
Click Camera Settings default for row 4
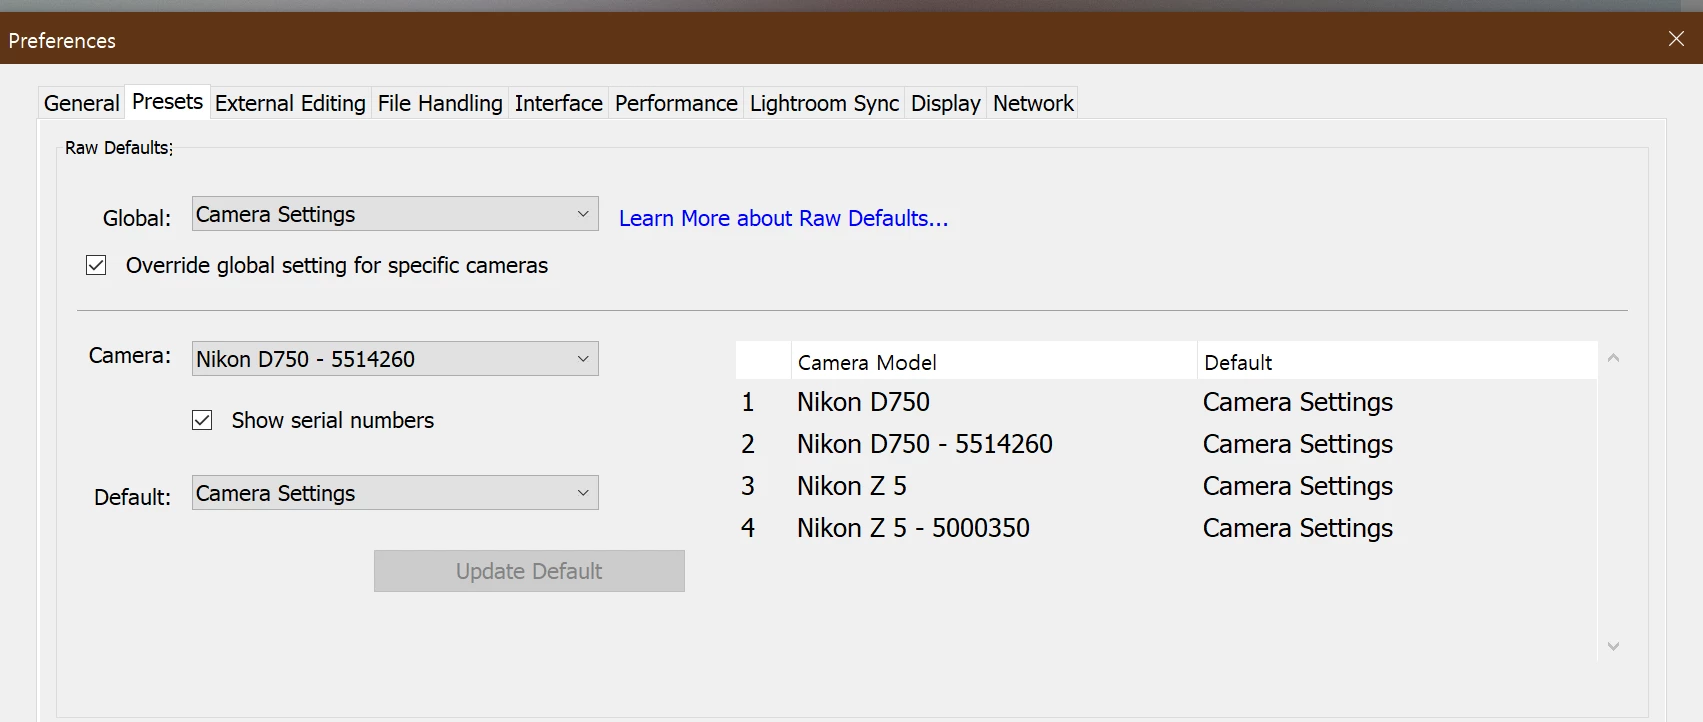[1298, 528]
